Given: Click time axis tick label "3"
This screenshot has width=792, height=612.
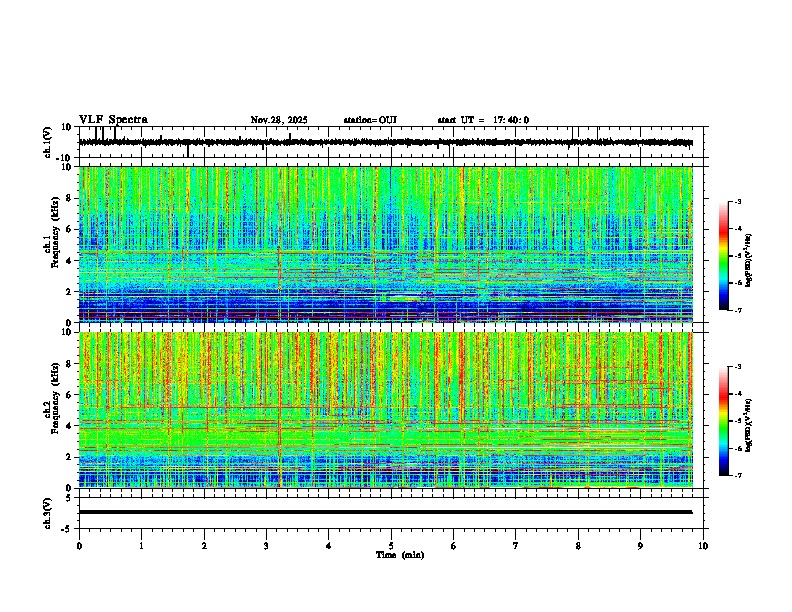Looking at the screenshot, I should [x=266, y=546].
